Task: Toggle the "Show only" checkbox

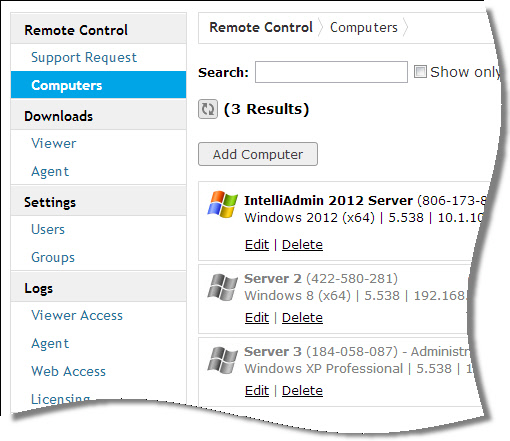Action: point(420,72)
